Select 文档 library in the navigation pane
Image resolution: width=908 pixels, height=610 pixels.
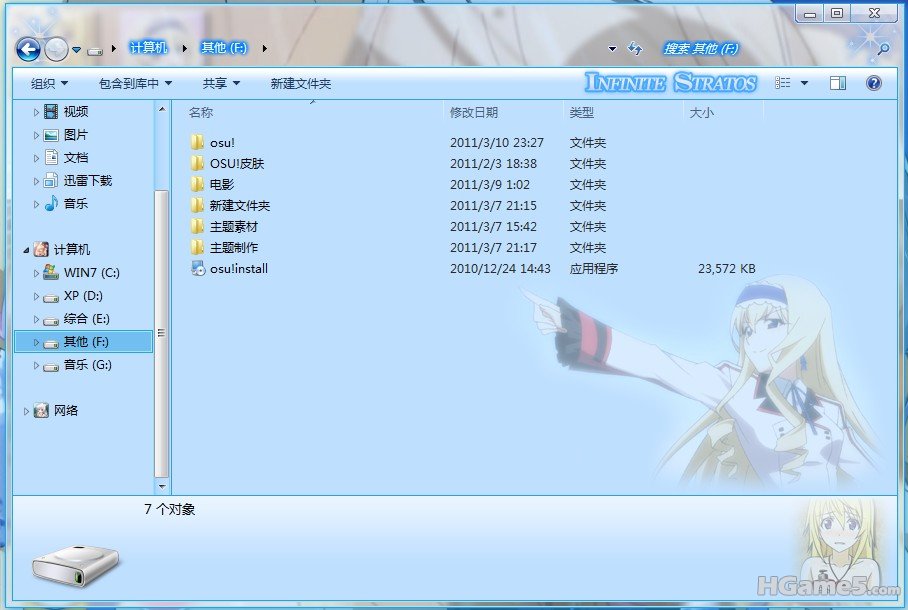(76, 158)
